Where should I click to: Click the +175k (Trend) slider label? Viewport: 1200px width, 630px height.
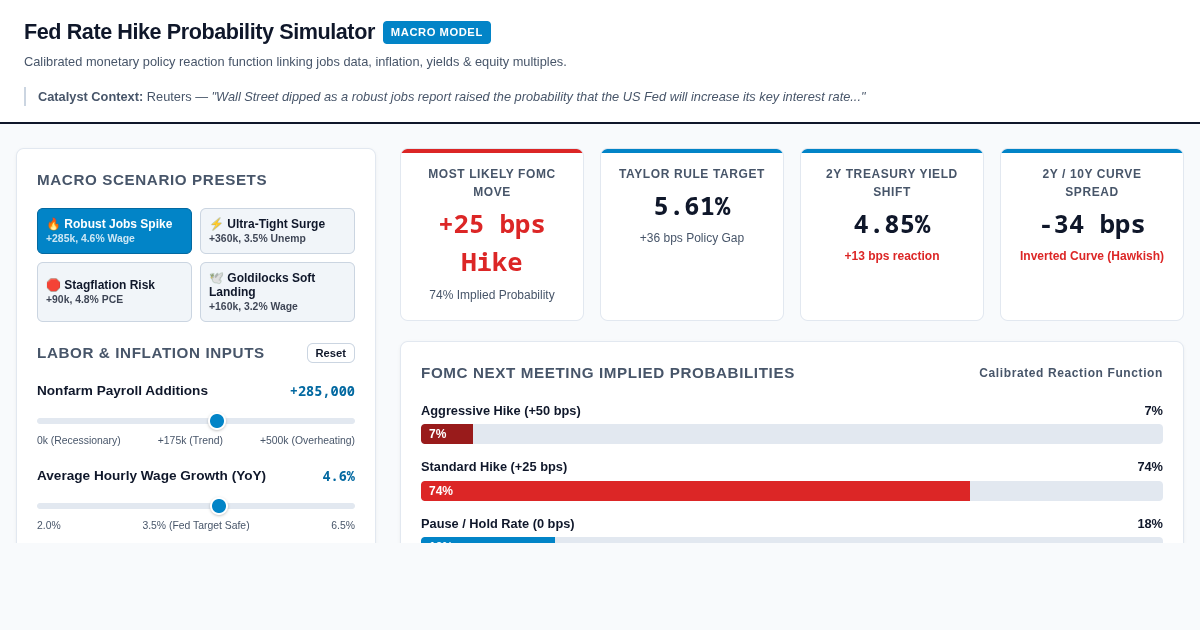pos(190,440)
